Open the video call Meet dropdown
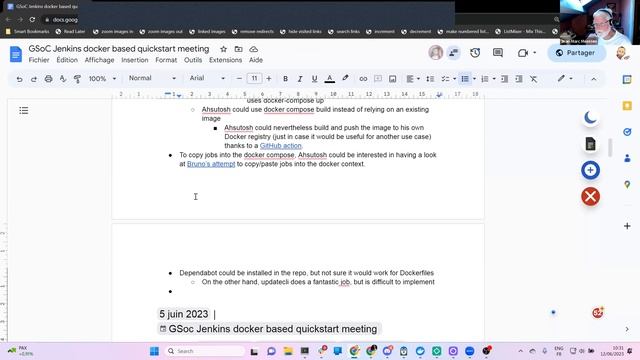640x360 pixels. [x=527, y=53]
